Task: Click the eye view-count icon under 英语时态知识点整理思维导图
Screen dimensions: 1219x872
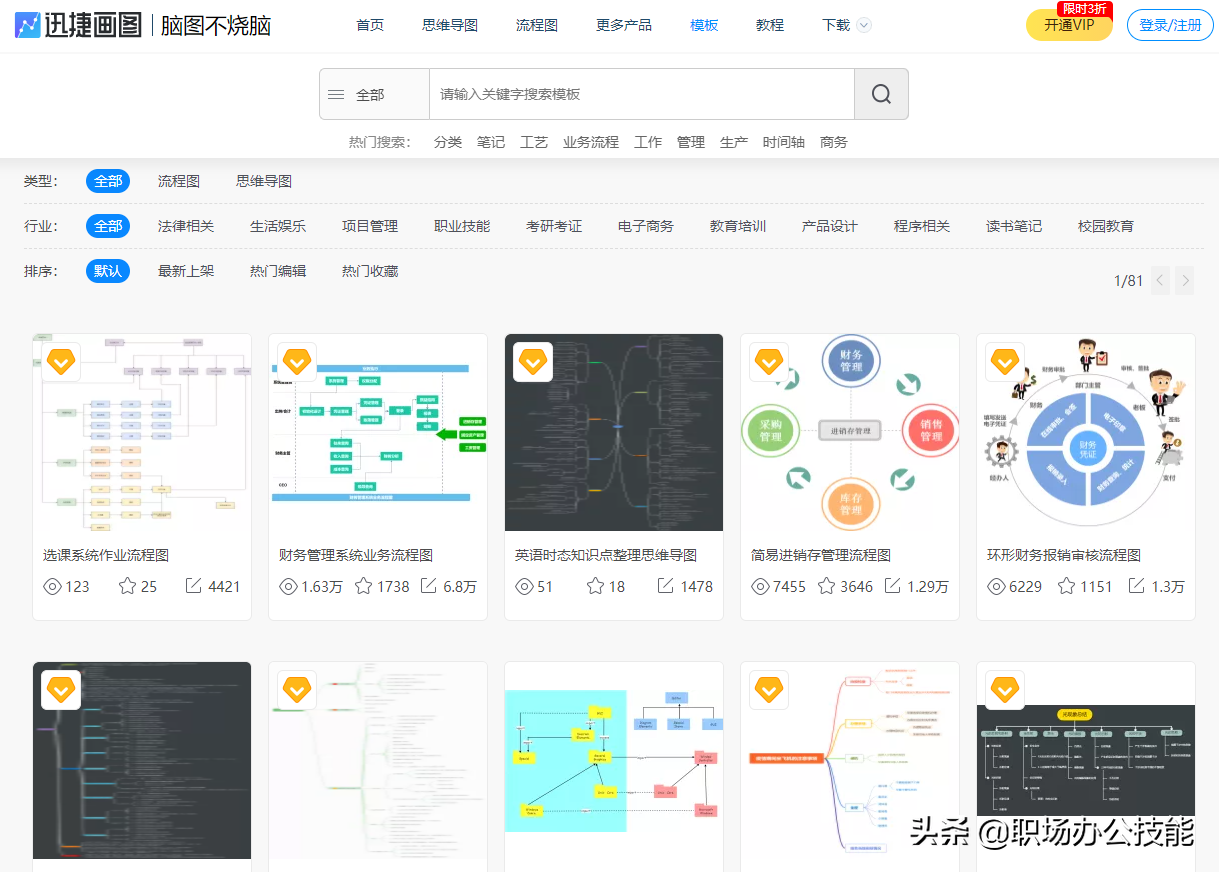Action: tap(524, 587)
